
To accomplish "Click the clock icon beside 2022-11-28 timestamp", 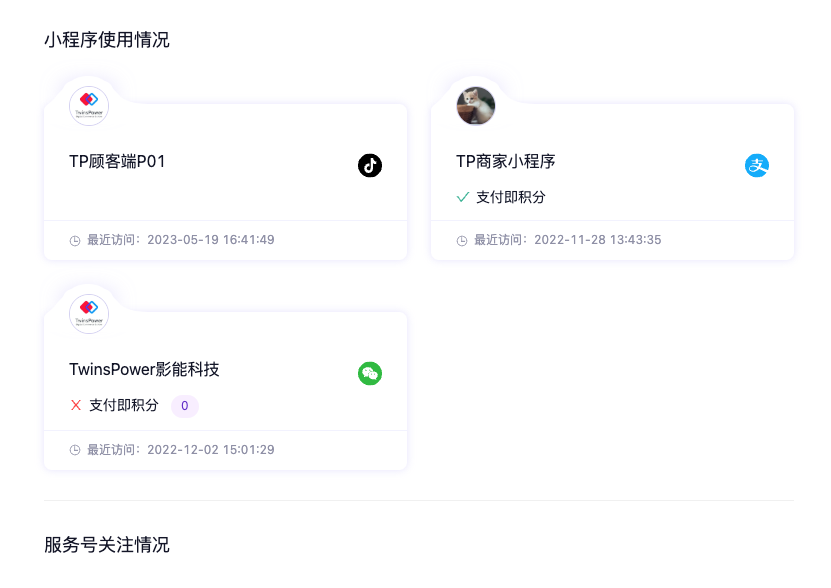I will (x=462, y=240).
